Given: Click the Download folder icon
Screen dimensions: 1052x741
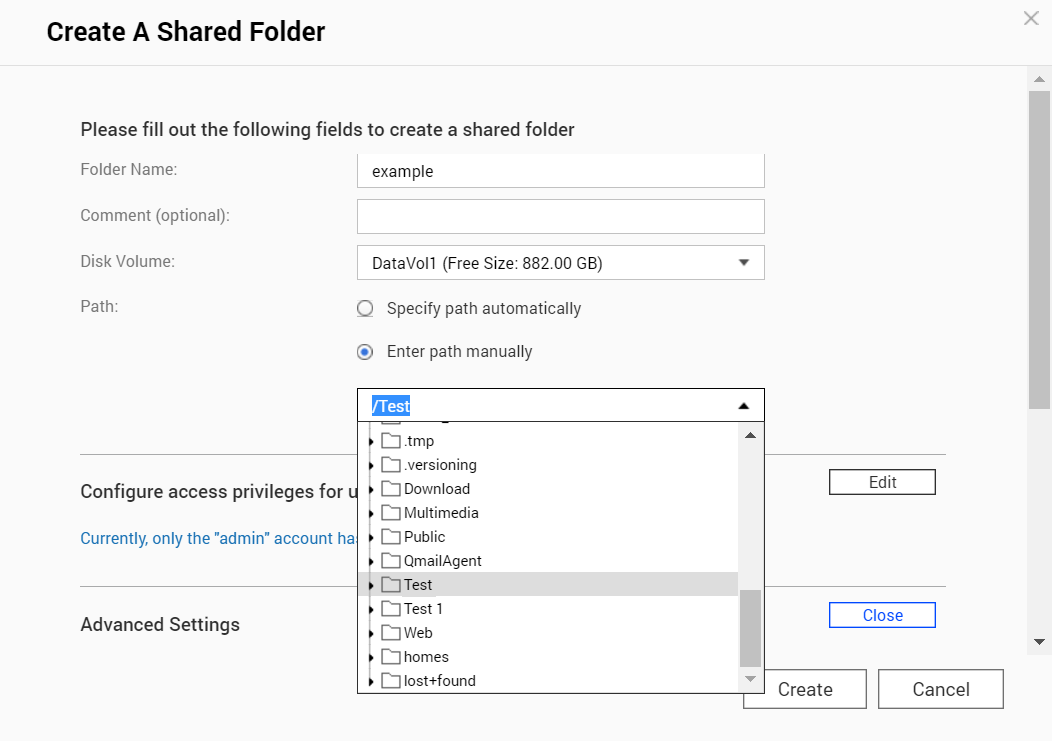Looking at the screenshot, I should pyautogui.click(x=390, y=489).
